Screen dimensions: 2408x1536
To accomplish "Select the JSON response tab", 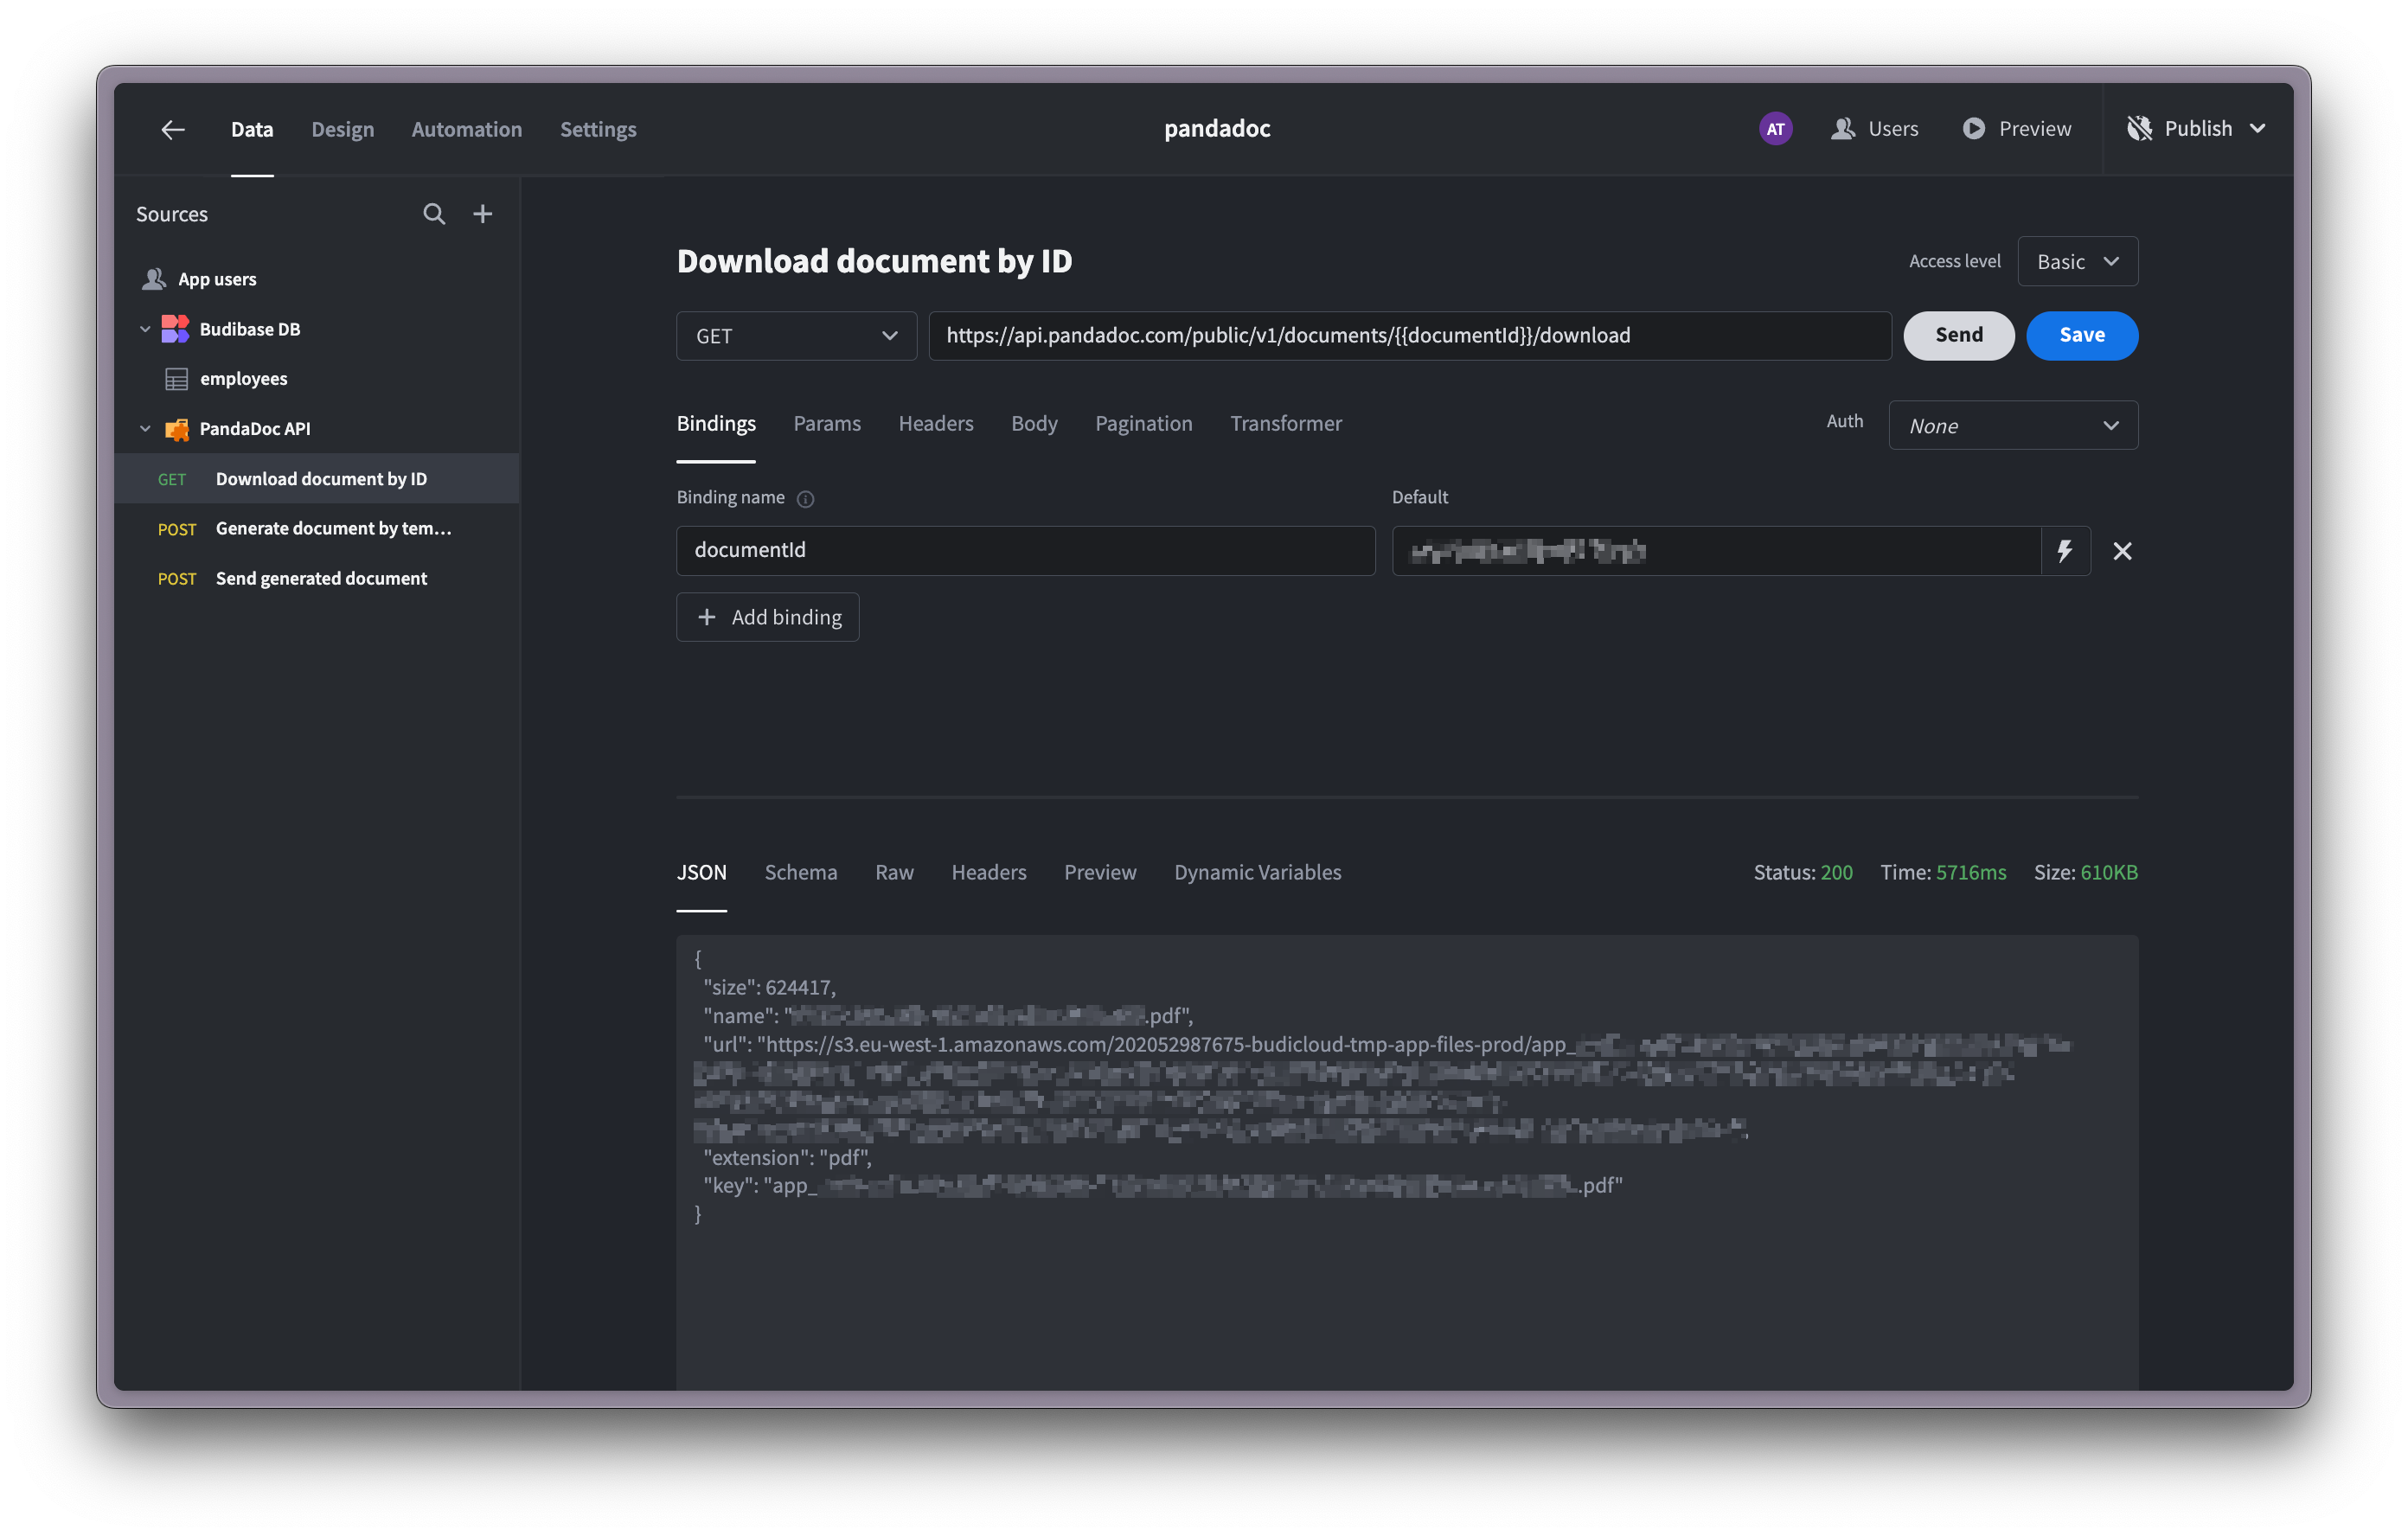I will (x=702, y=872).
